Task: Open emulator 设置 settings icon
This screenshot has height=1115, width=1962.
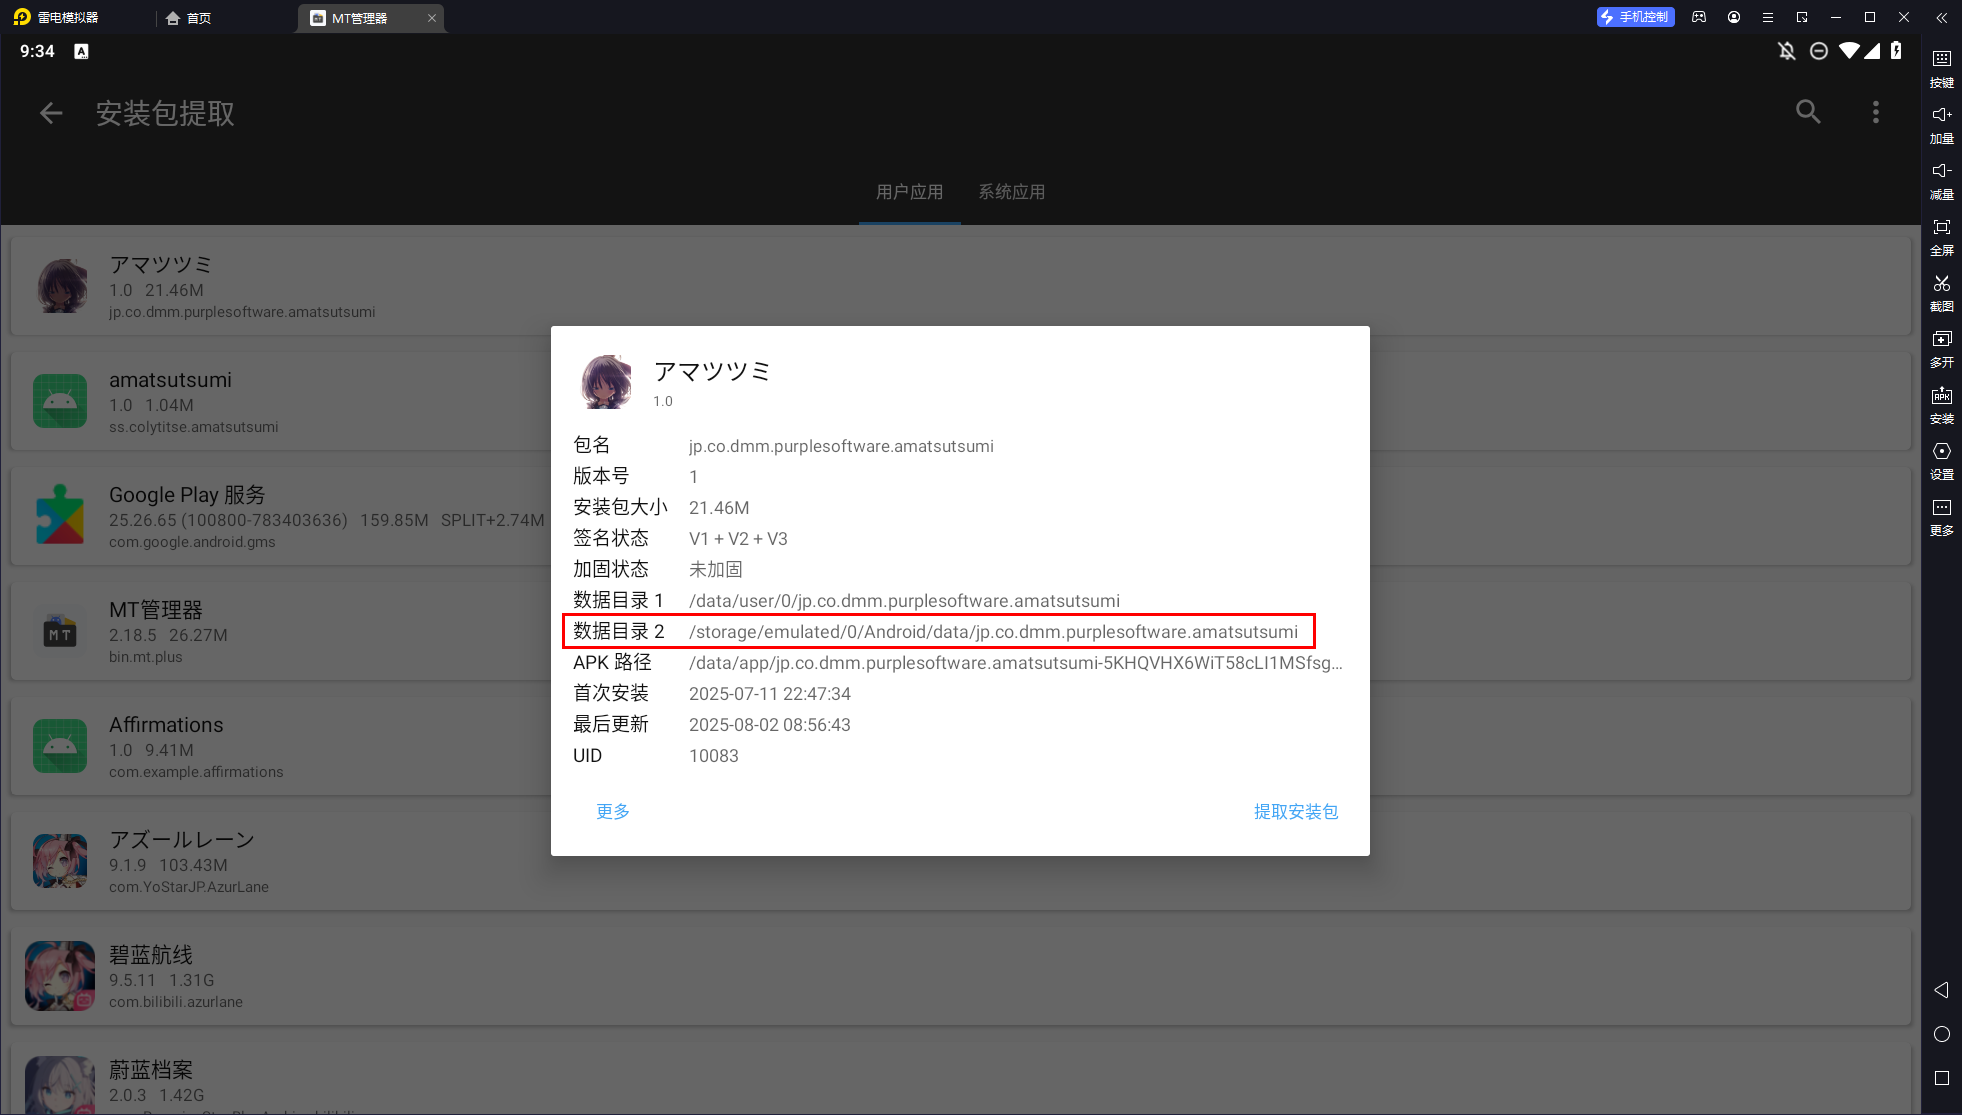Action: coord(1941,453)
